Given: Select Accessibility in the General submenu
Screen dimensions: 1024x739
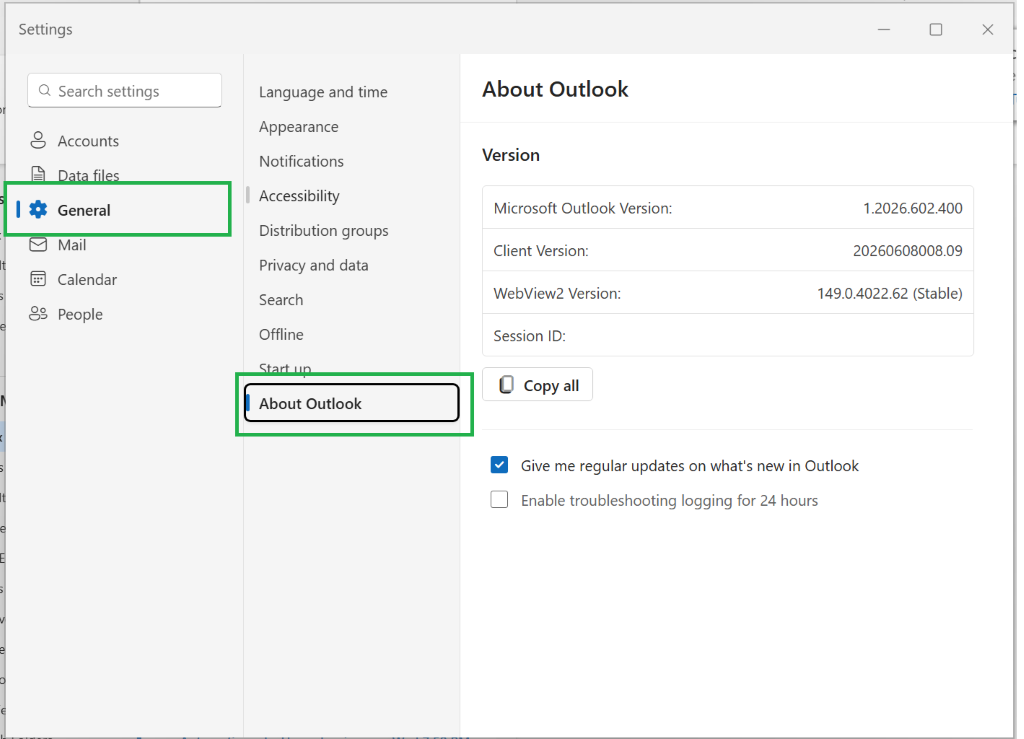Looking at the screenshot, I should [299, 196].
